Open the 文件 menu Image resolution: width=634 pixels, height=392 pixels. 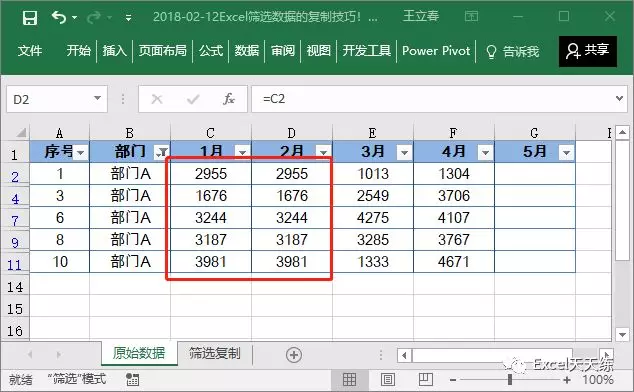click(30, 51)
